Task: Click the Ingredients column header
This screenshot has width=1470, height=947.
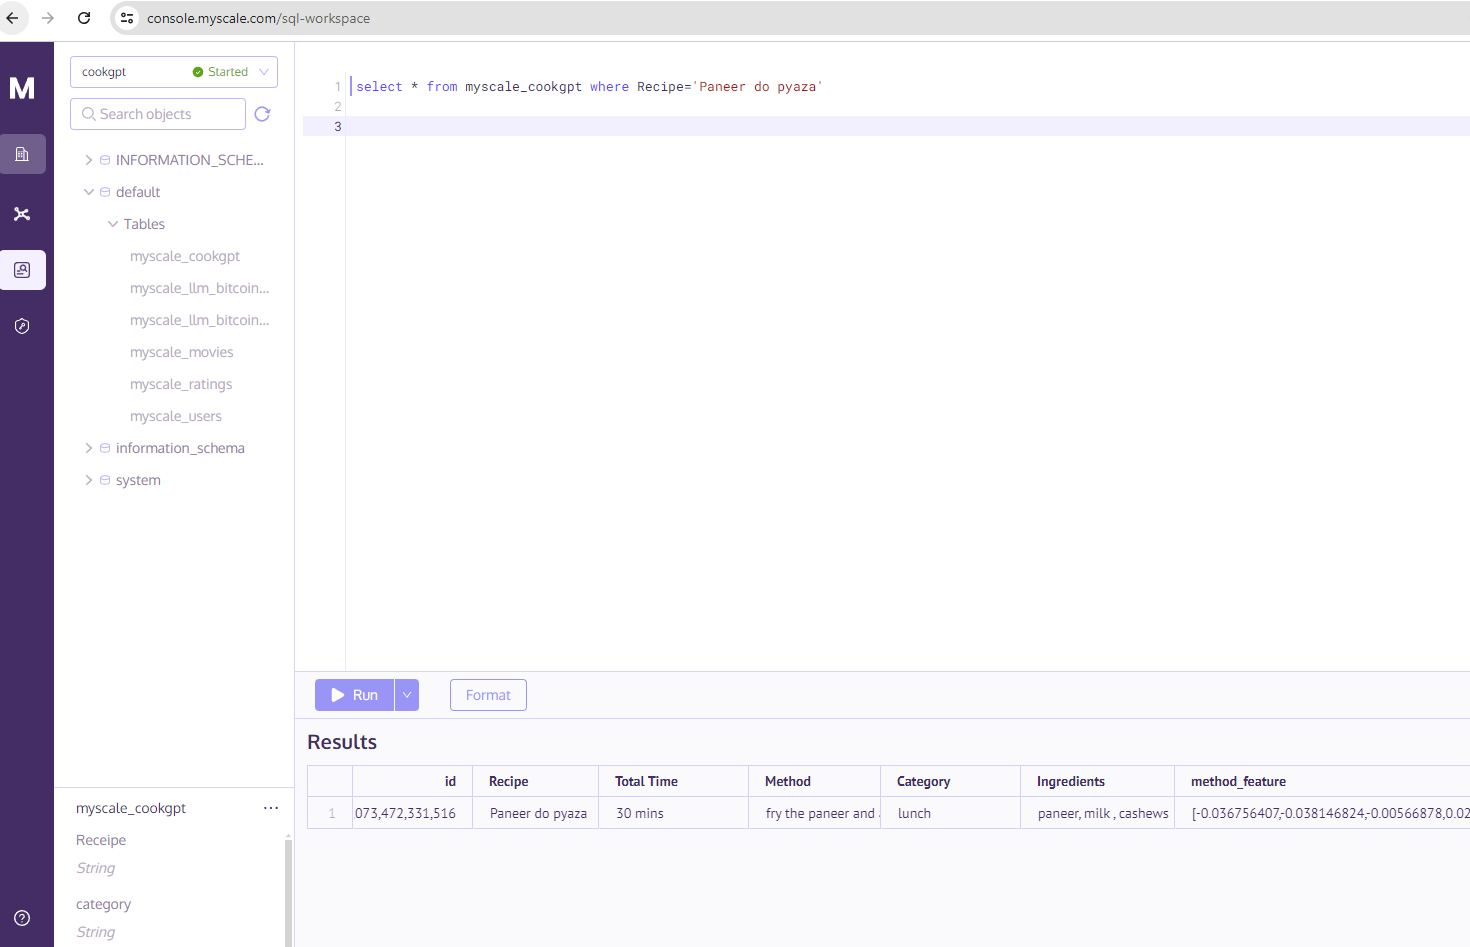Action: (1070, 781)
